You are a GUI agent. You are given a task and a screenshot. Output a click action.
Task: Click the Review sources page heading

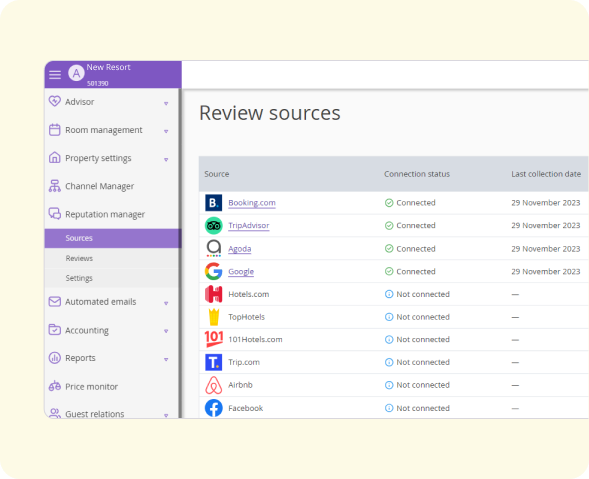click(x=270, y=113)
